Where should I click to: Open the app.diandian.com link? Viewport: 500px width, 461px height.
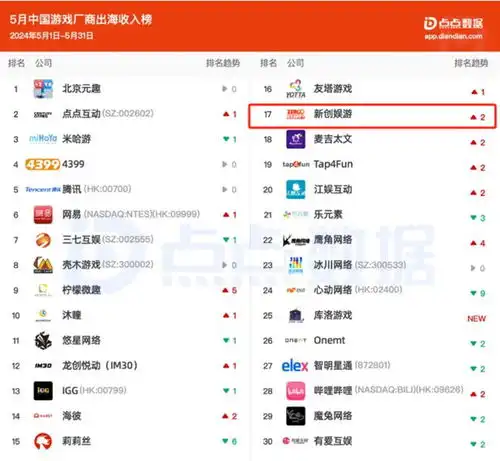click(x=453, y=36)
